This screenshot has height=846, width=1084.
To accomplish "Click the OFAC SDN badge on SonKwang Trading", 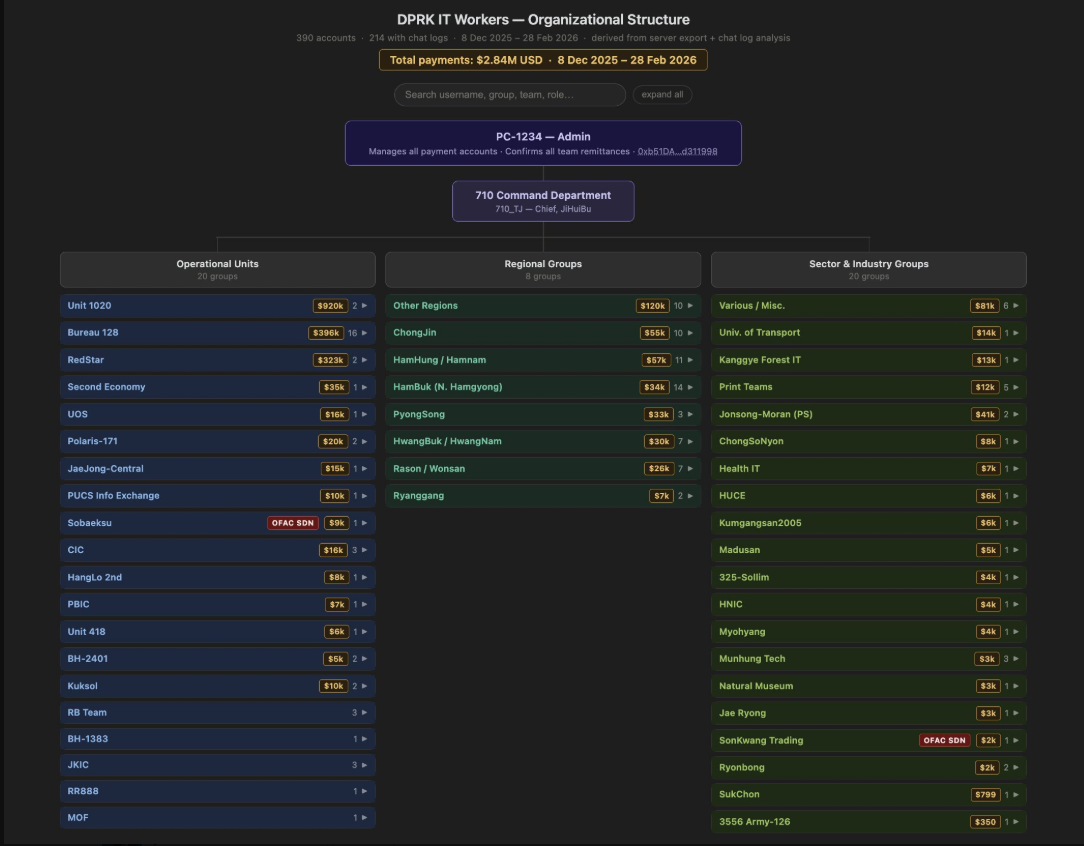I will [944, 741].
